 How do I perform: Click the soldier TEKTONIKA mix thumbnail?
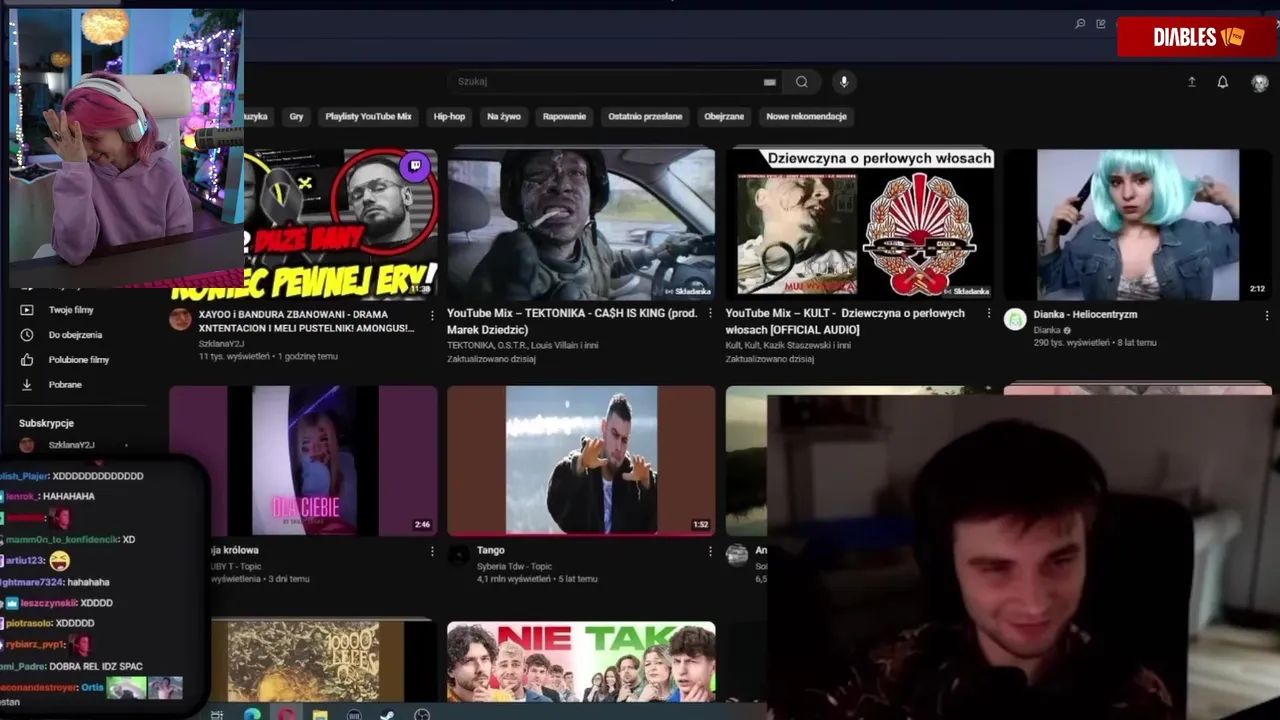coord(581,224)
